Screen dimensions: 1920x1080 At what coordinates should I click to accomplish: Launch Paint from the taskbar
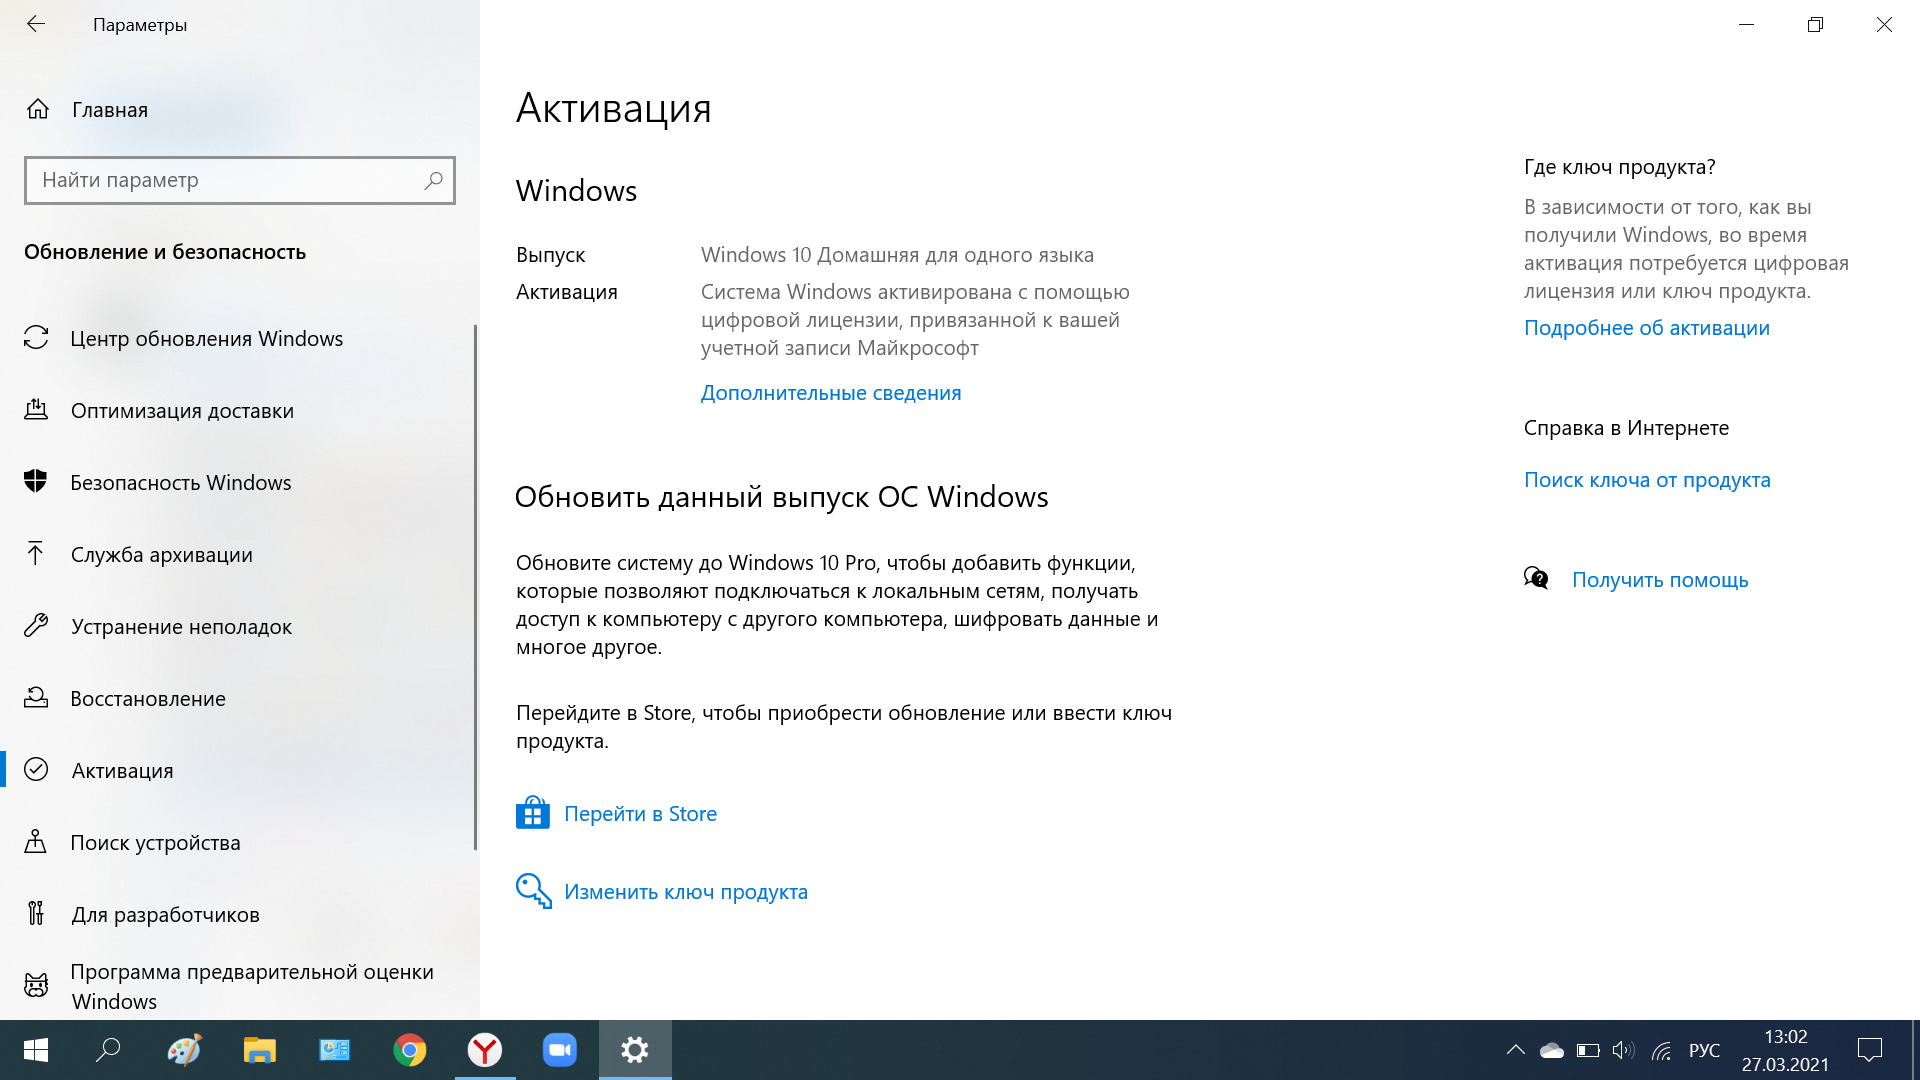click(184, 1050)
